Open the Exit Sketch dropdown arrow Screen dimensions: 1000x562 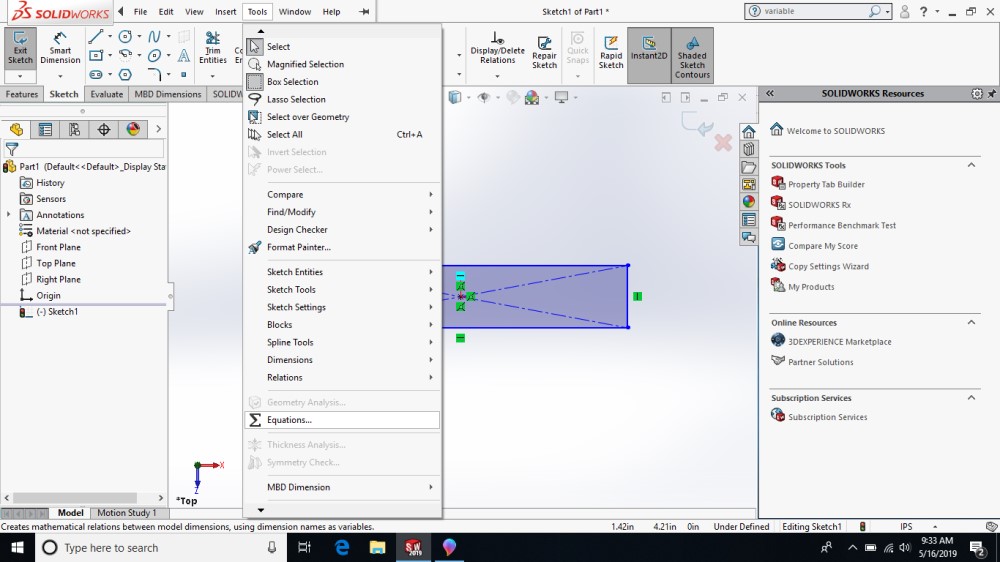(20, 77)
